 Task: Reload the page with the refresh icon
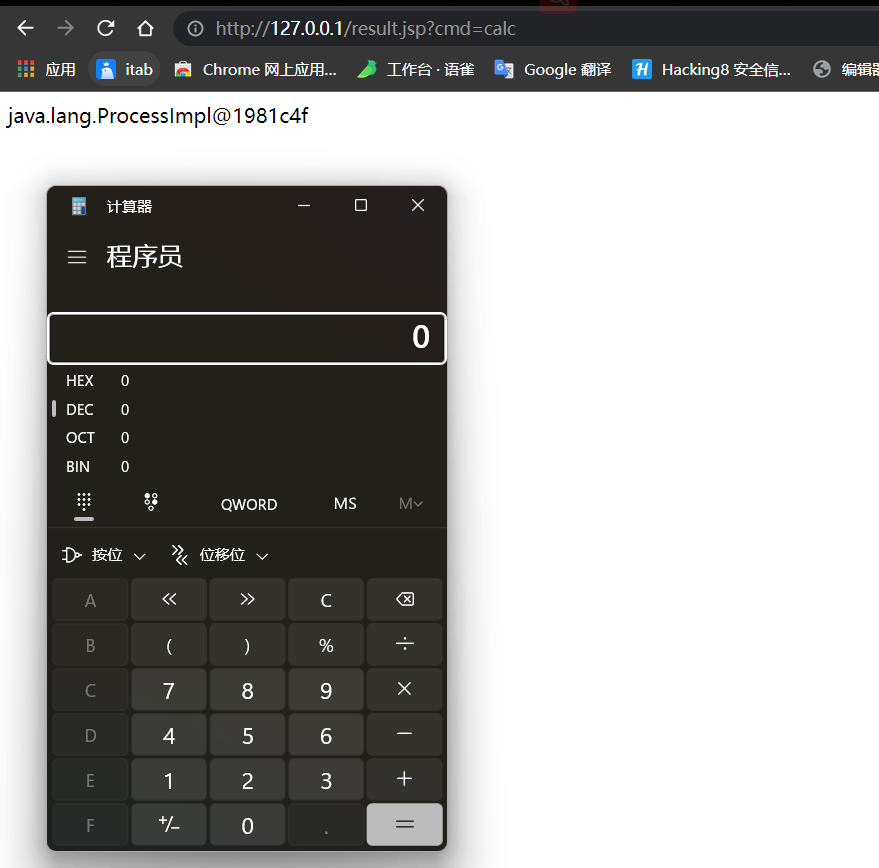[x=105, y=27]
